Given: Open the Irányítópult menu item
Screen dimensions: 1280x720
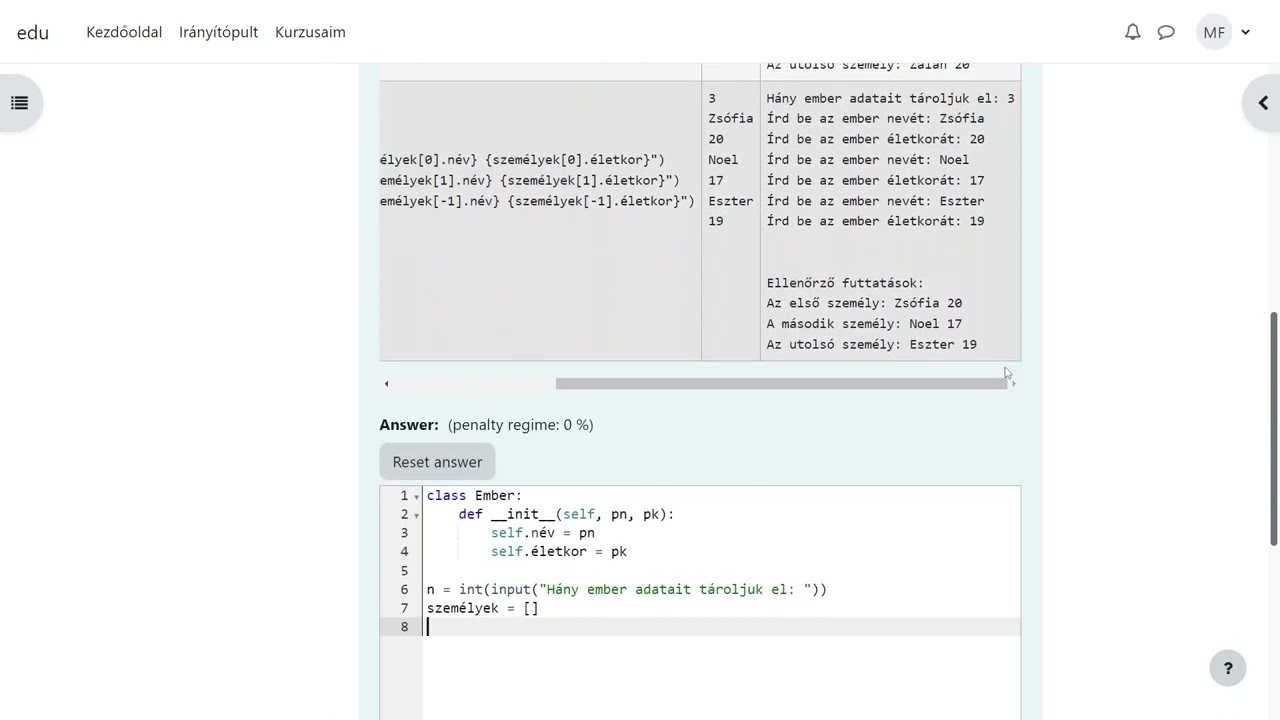Looking at the screenshot, I should coord(218,32).
